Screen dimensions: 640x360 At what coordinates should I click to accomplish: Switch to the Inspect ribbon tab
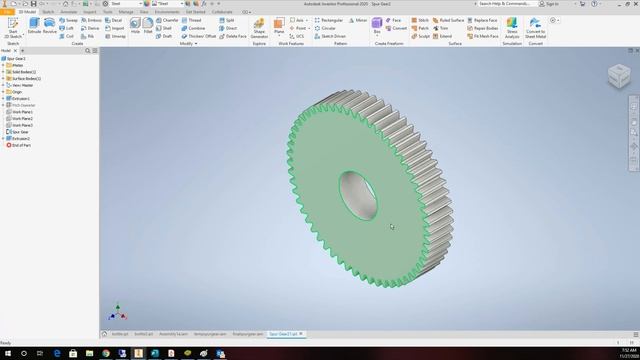89,12
